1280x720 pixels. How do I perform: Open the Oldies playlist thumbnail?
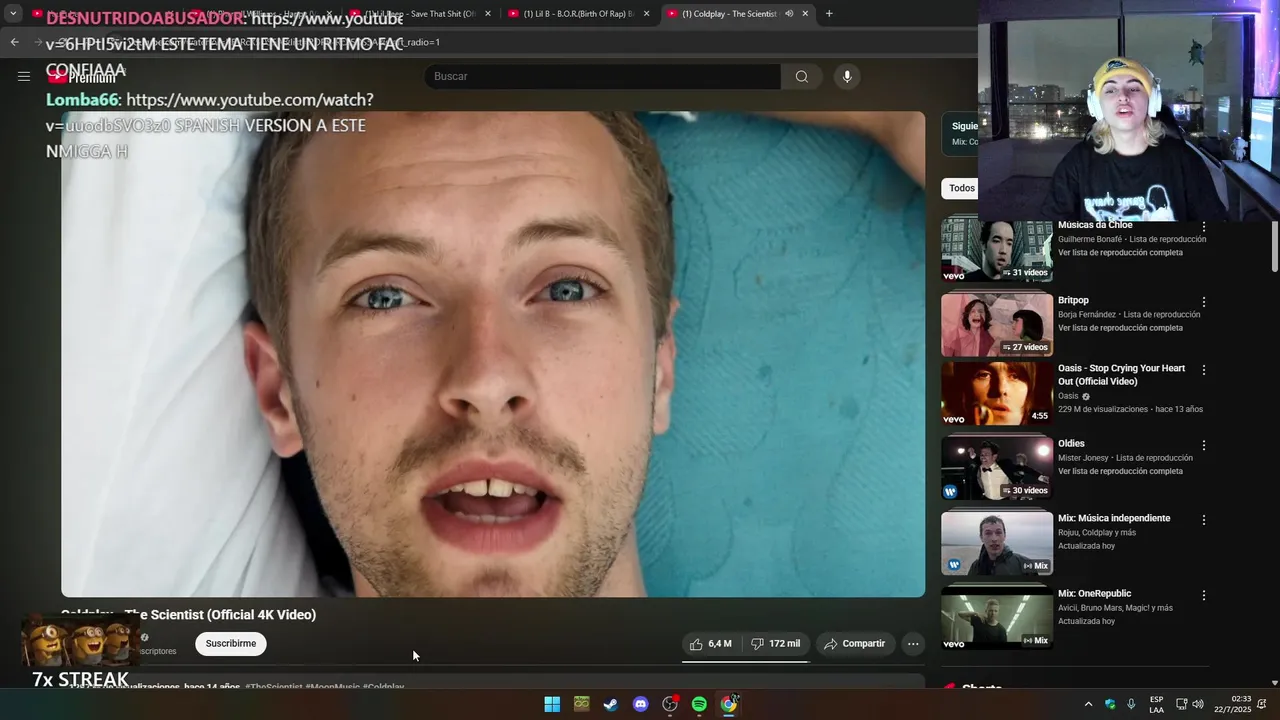click(x=997, y=468)
